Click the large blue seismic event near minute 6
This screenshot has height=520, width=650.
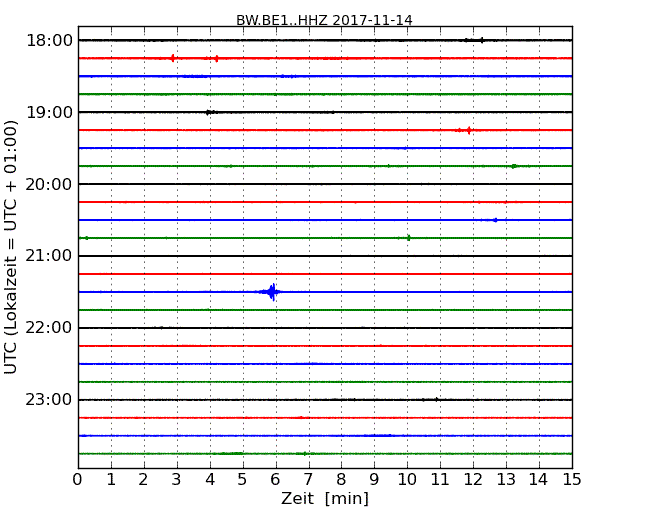[272, 292]
